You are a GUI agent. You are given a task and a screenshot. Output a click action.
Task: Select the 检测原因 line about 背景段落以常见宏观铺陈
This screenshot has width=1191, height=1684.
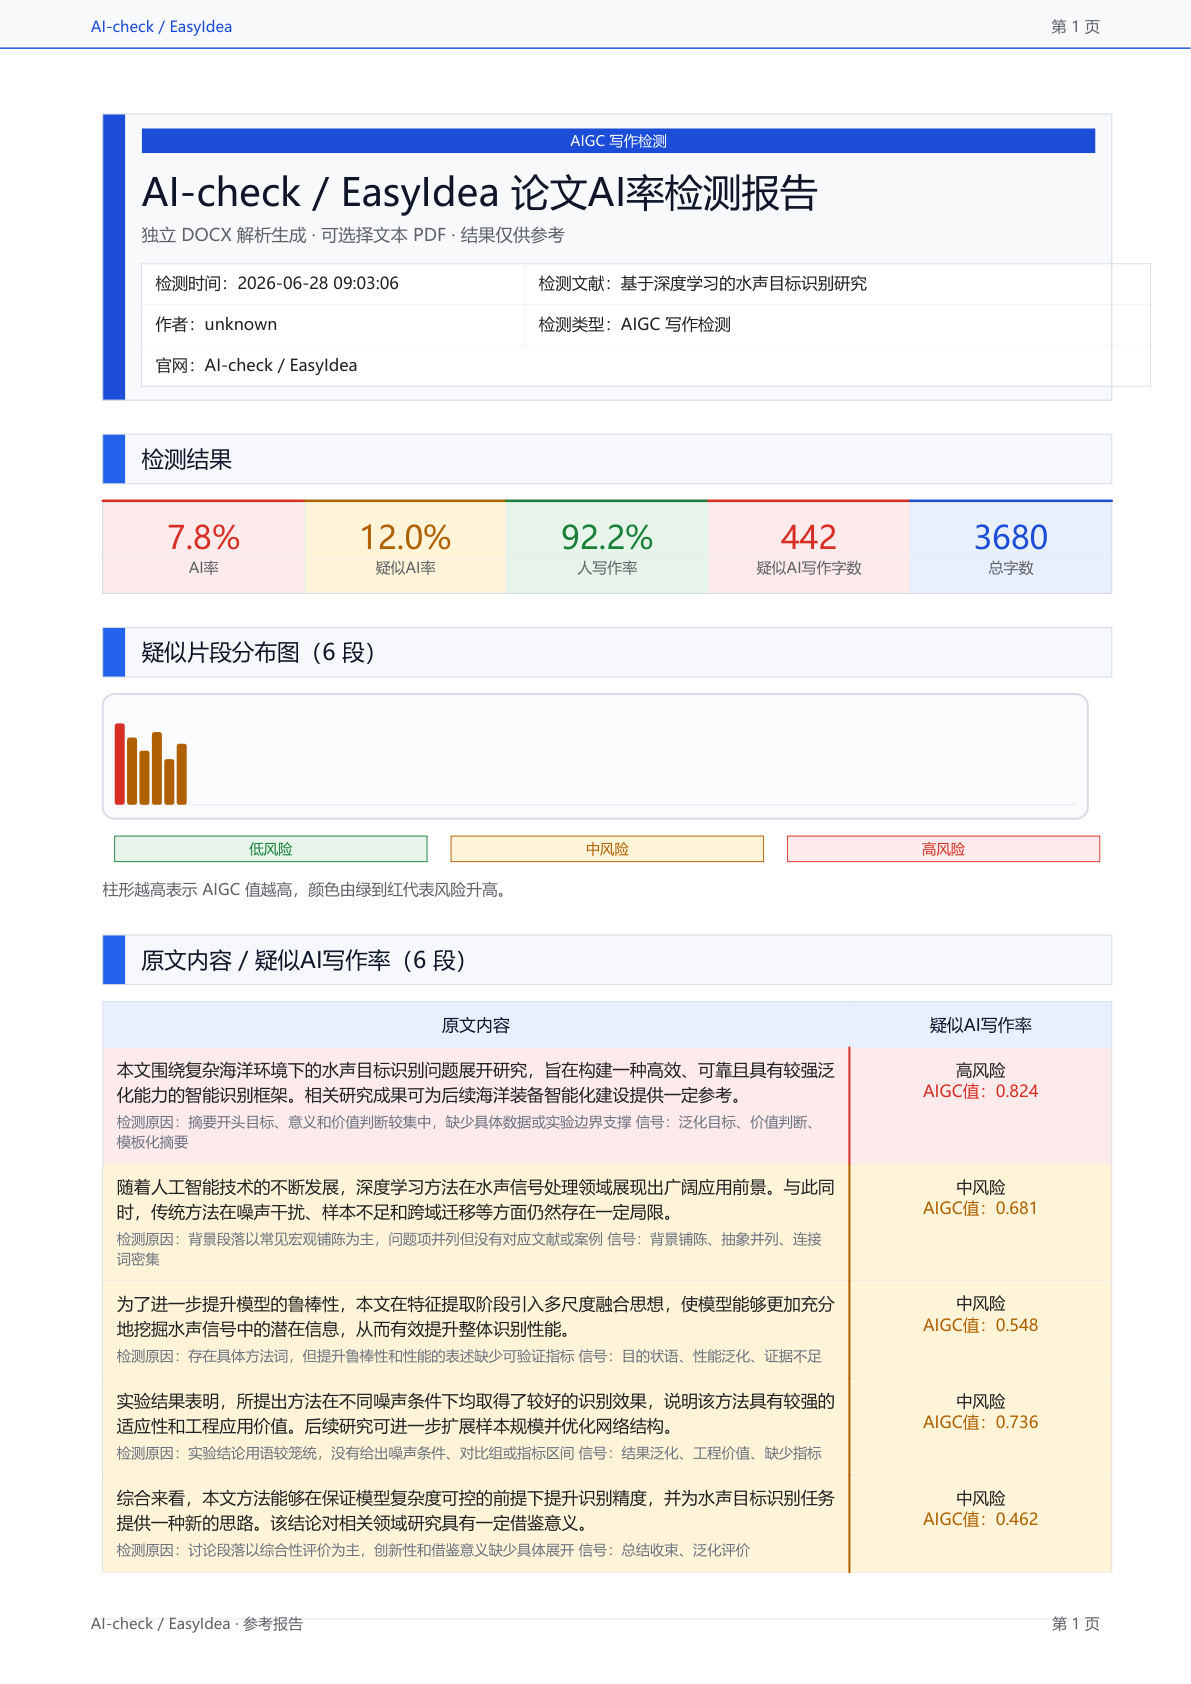[470, 1249]
